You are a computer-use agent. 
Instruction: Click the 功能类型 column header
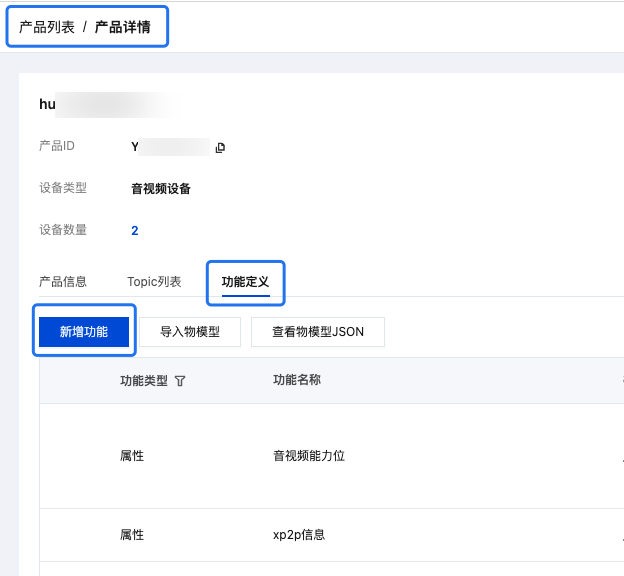(144, 381)
